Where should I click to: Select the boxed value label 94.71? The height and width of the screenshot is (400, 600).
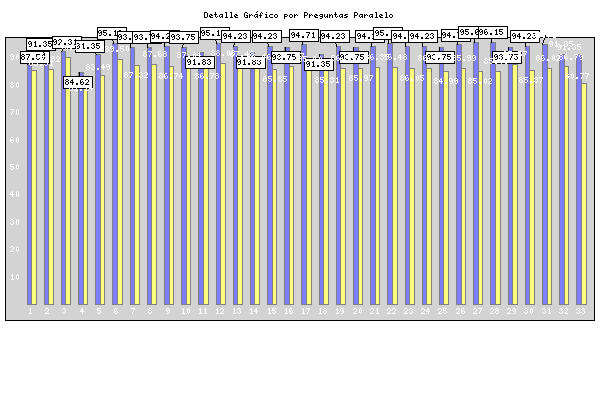[x=304, y=35]
